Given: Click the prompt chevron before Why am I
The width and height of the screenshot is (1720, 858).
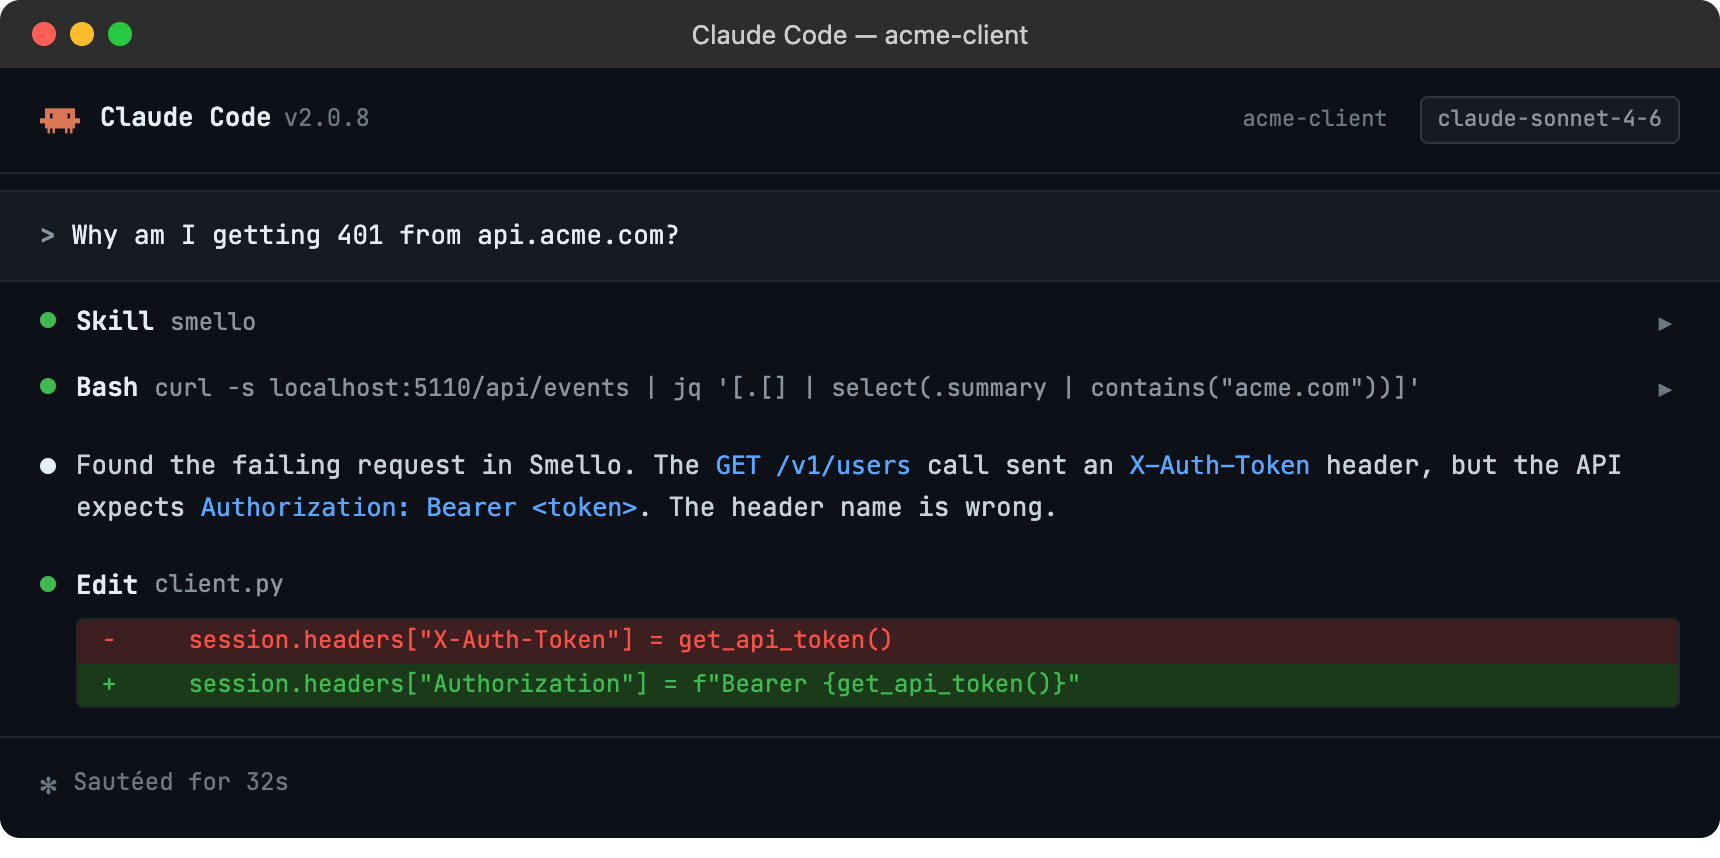Looking at the screenshot, I should click(x=47, y=236).
